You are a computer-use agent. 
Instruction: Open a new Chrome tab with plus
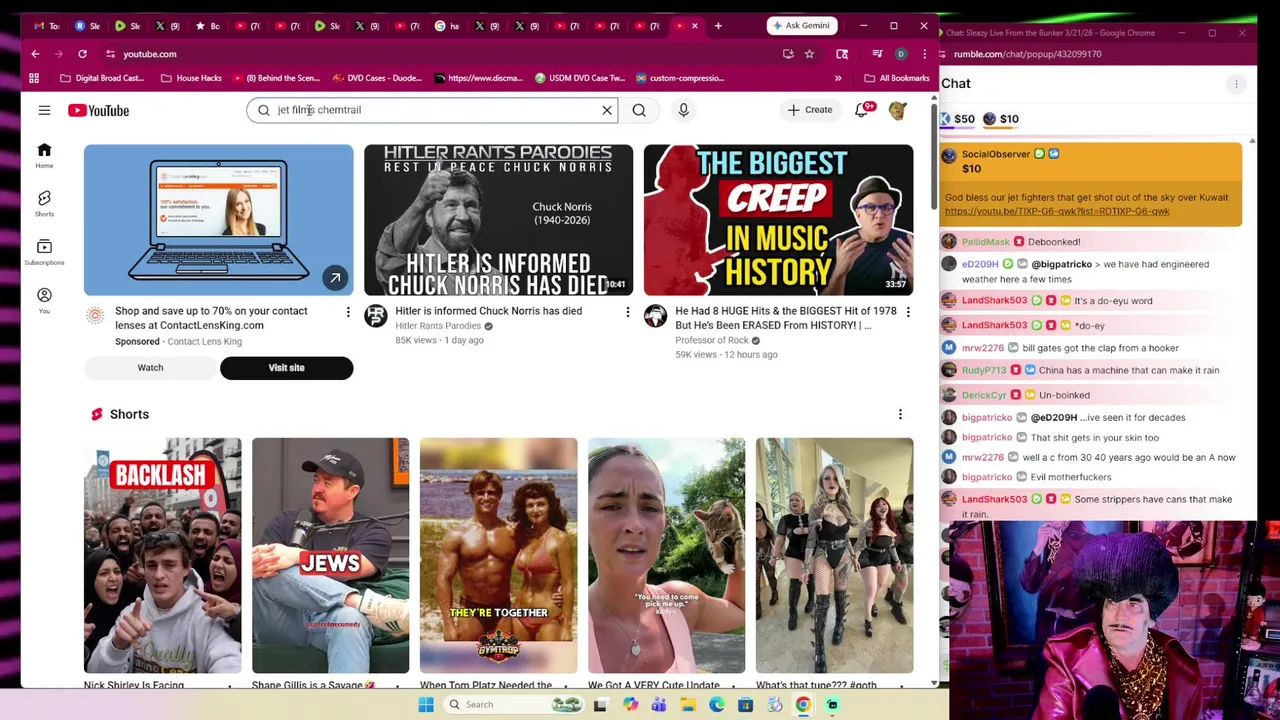point(718,26)
